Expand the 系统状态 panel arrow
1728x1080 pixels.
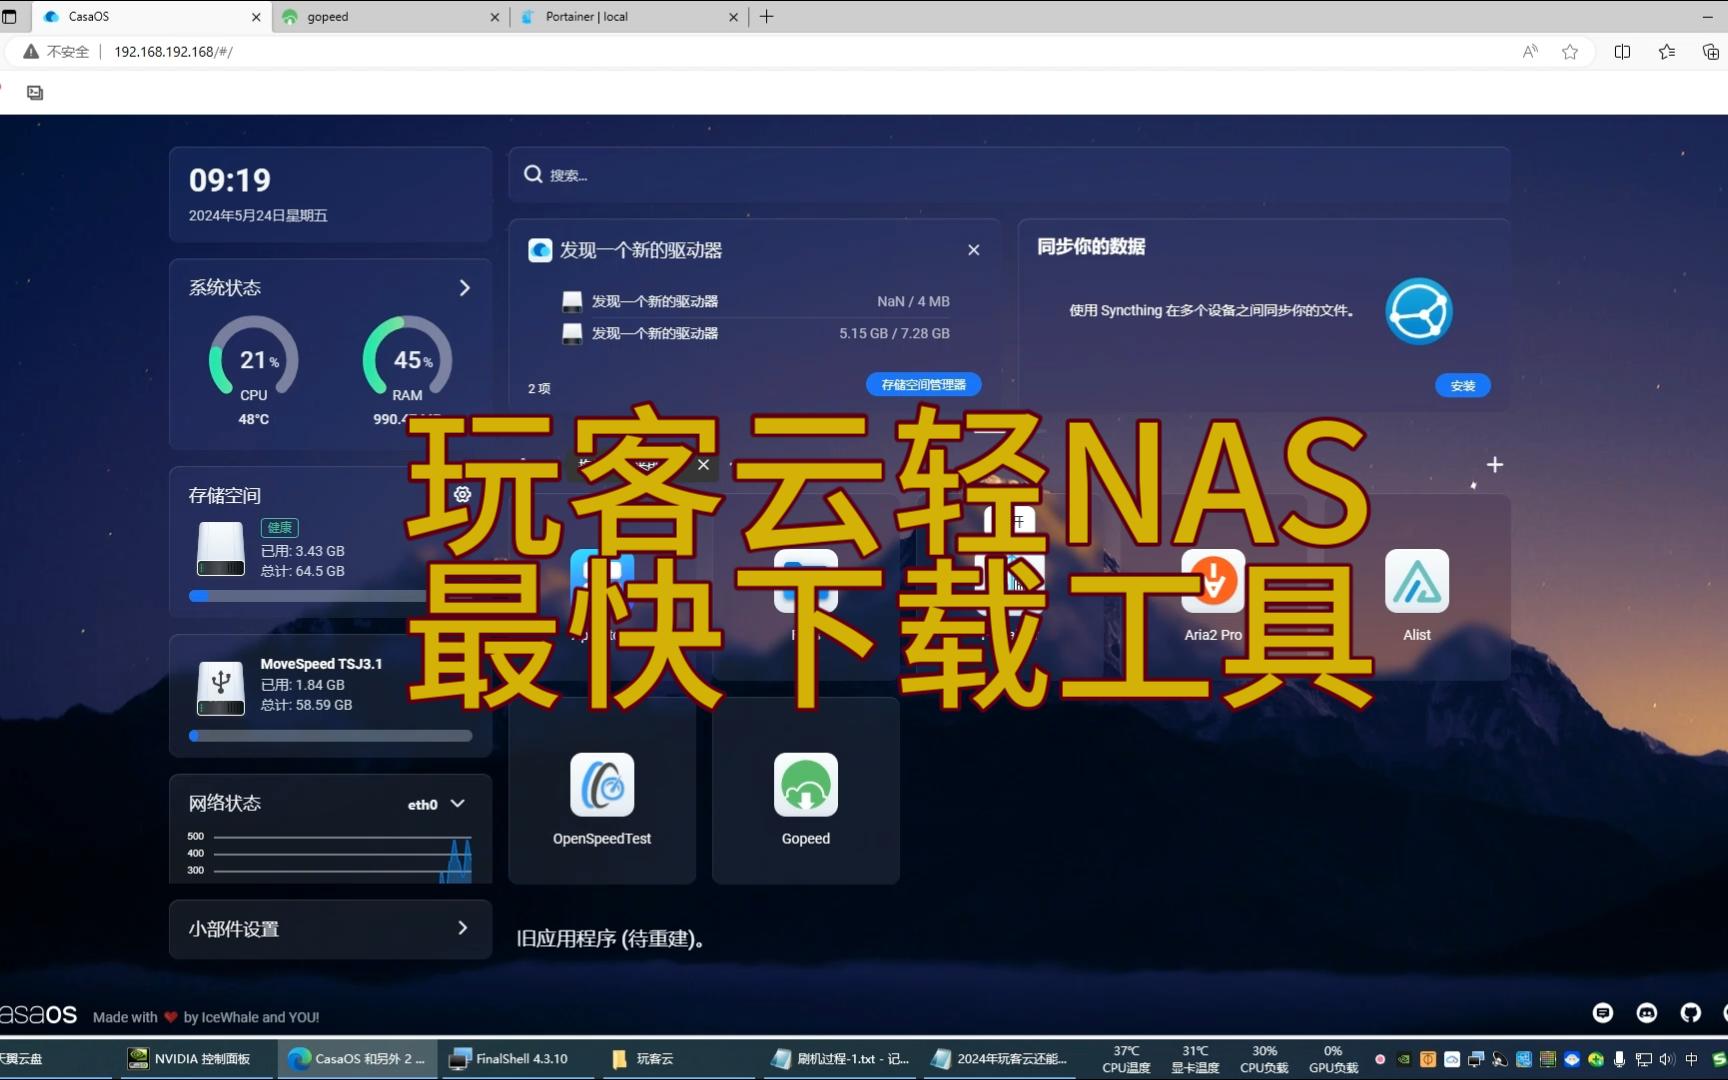tap(464, 288)
